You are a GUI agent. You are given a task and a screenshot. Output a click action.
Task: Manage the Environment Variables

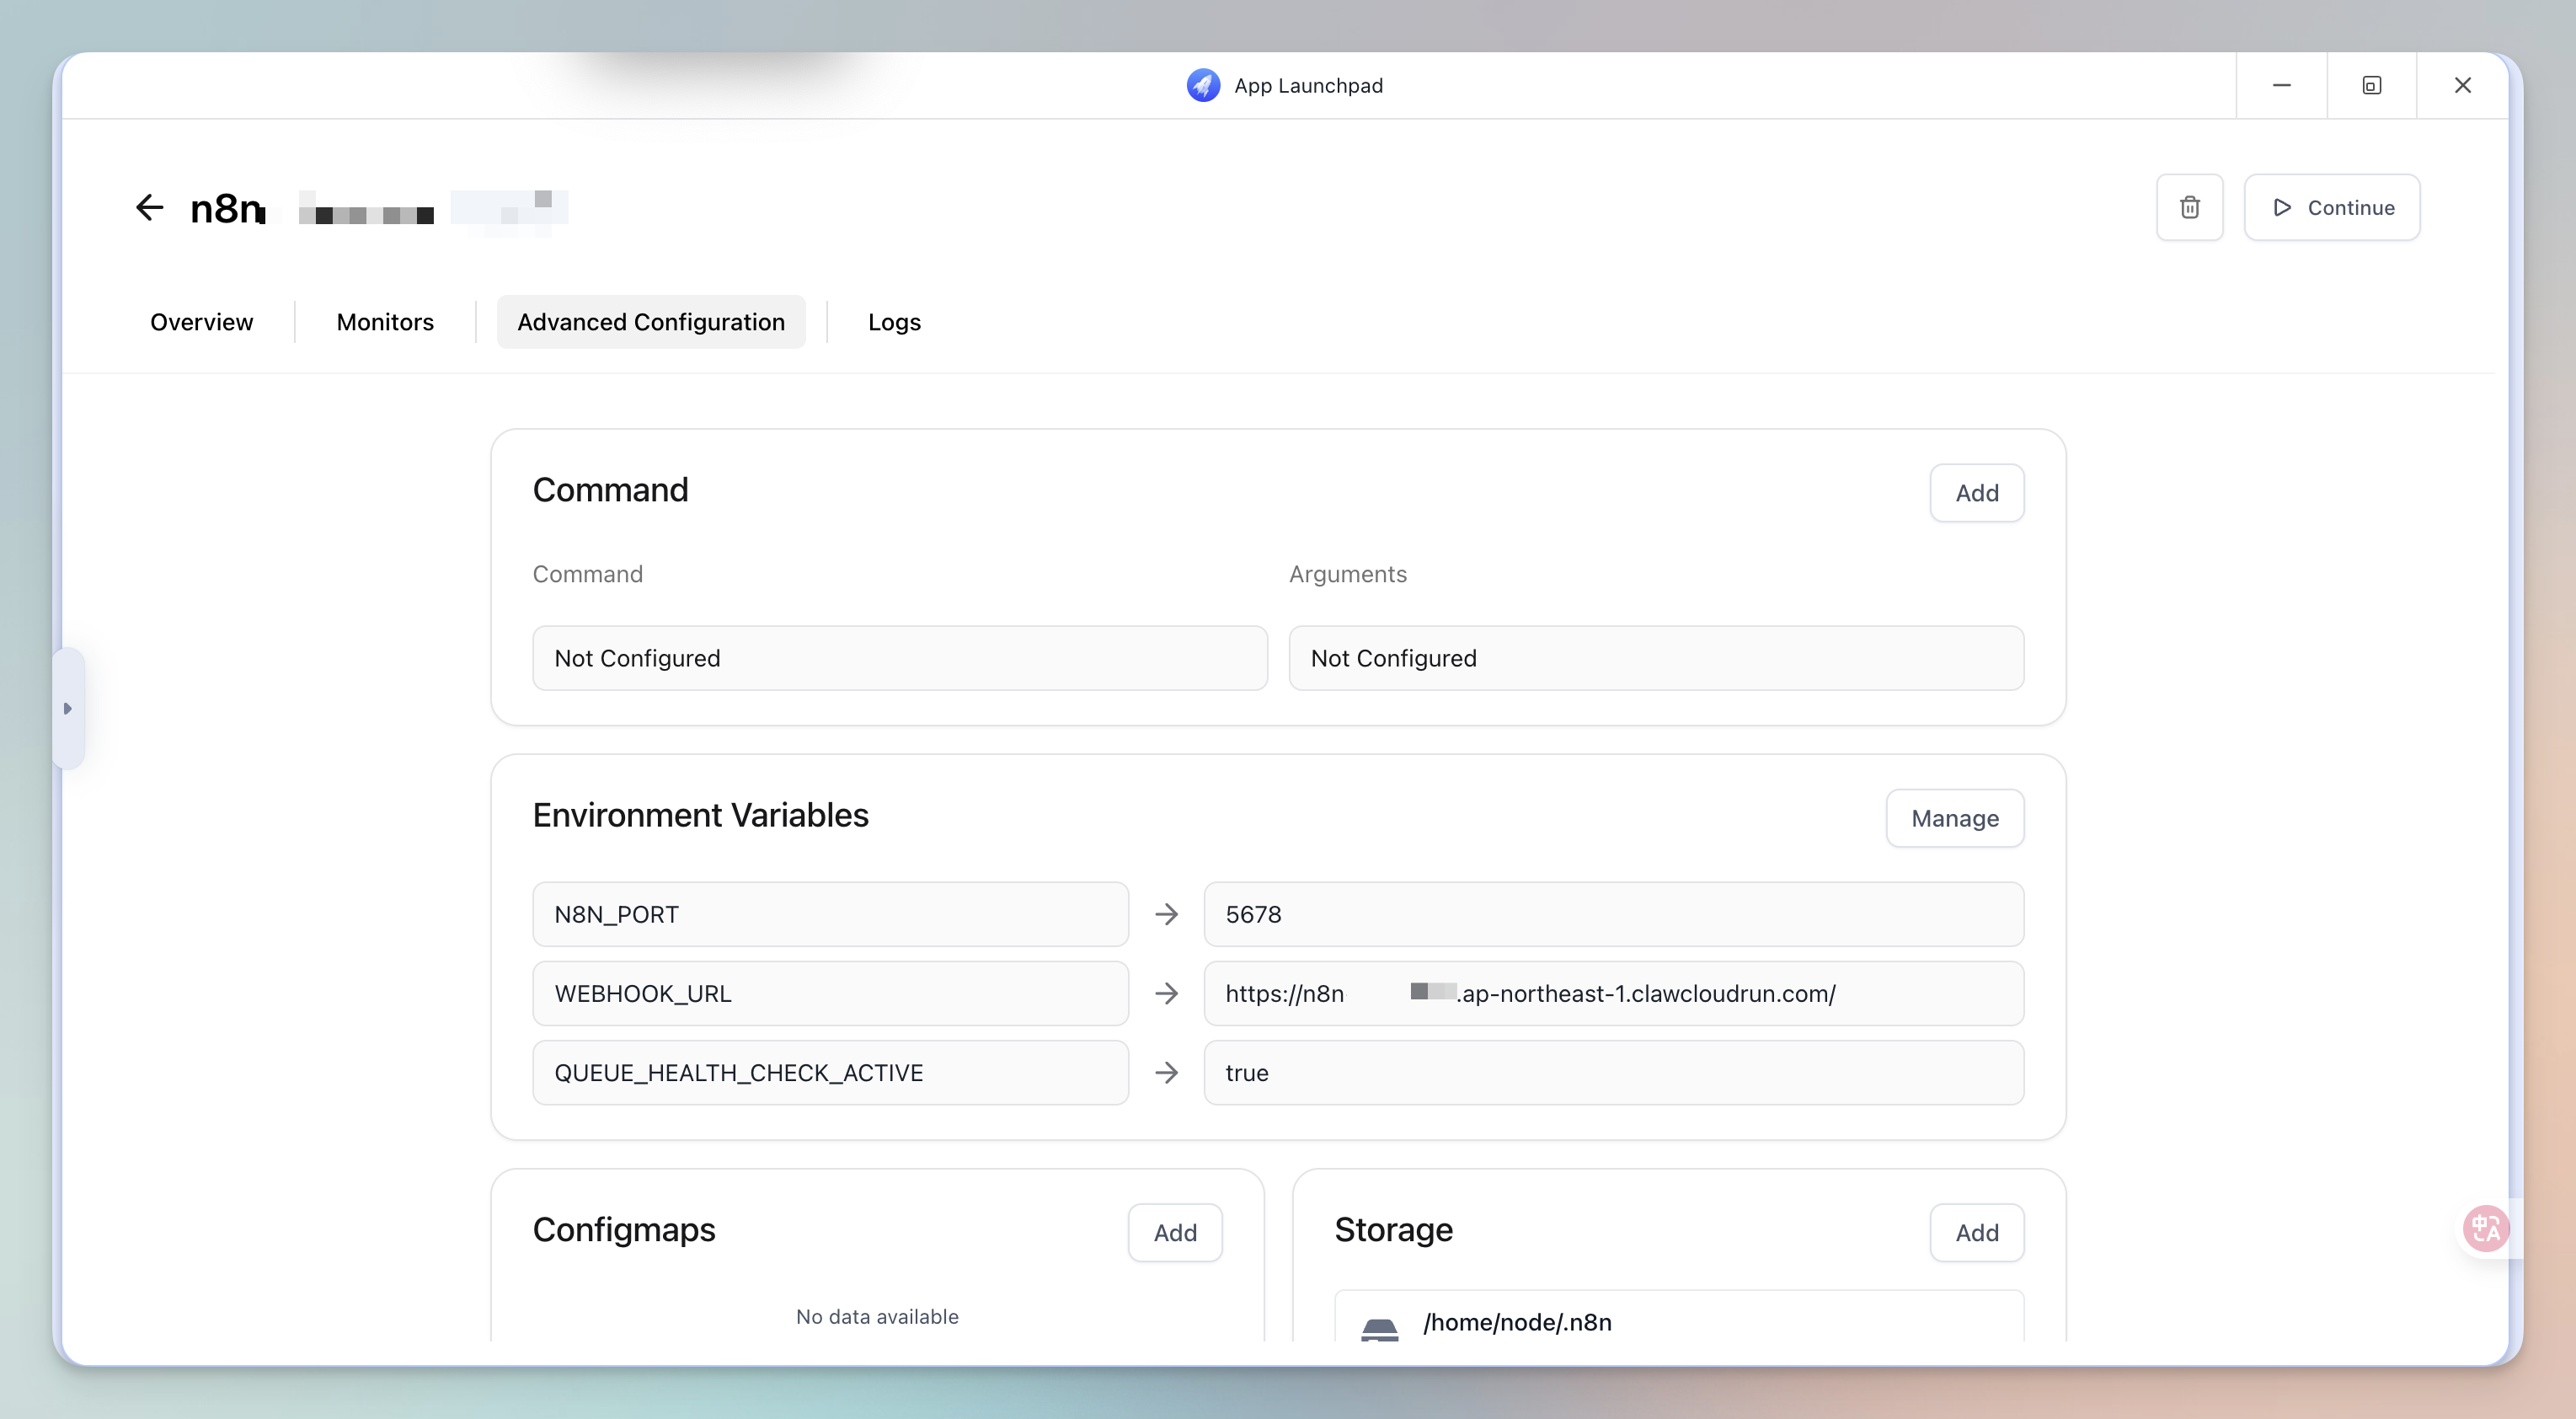pos(1954,818)
